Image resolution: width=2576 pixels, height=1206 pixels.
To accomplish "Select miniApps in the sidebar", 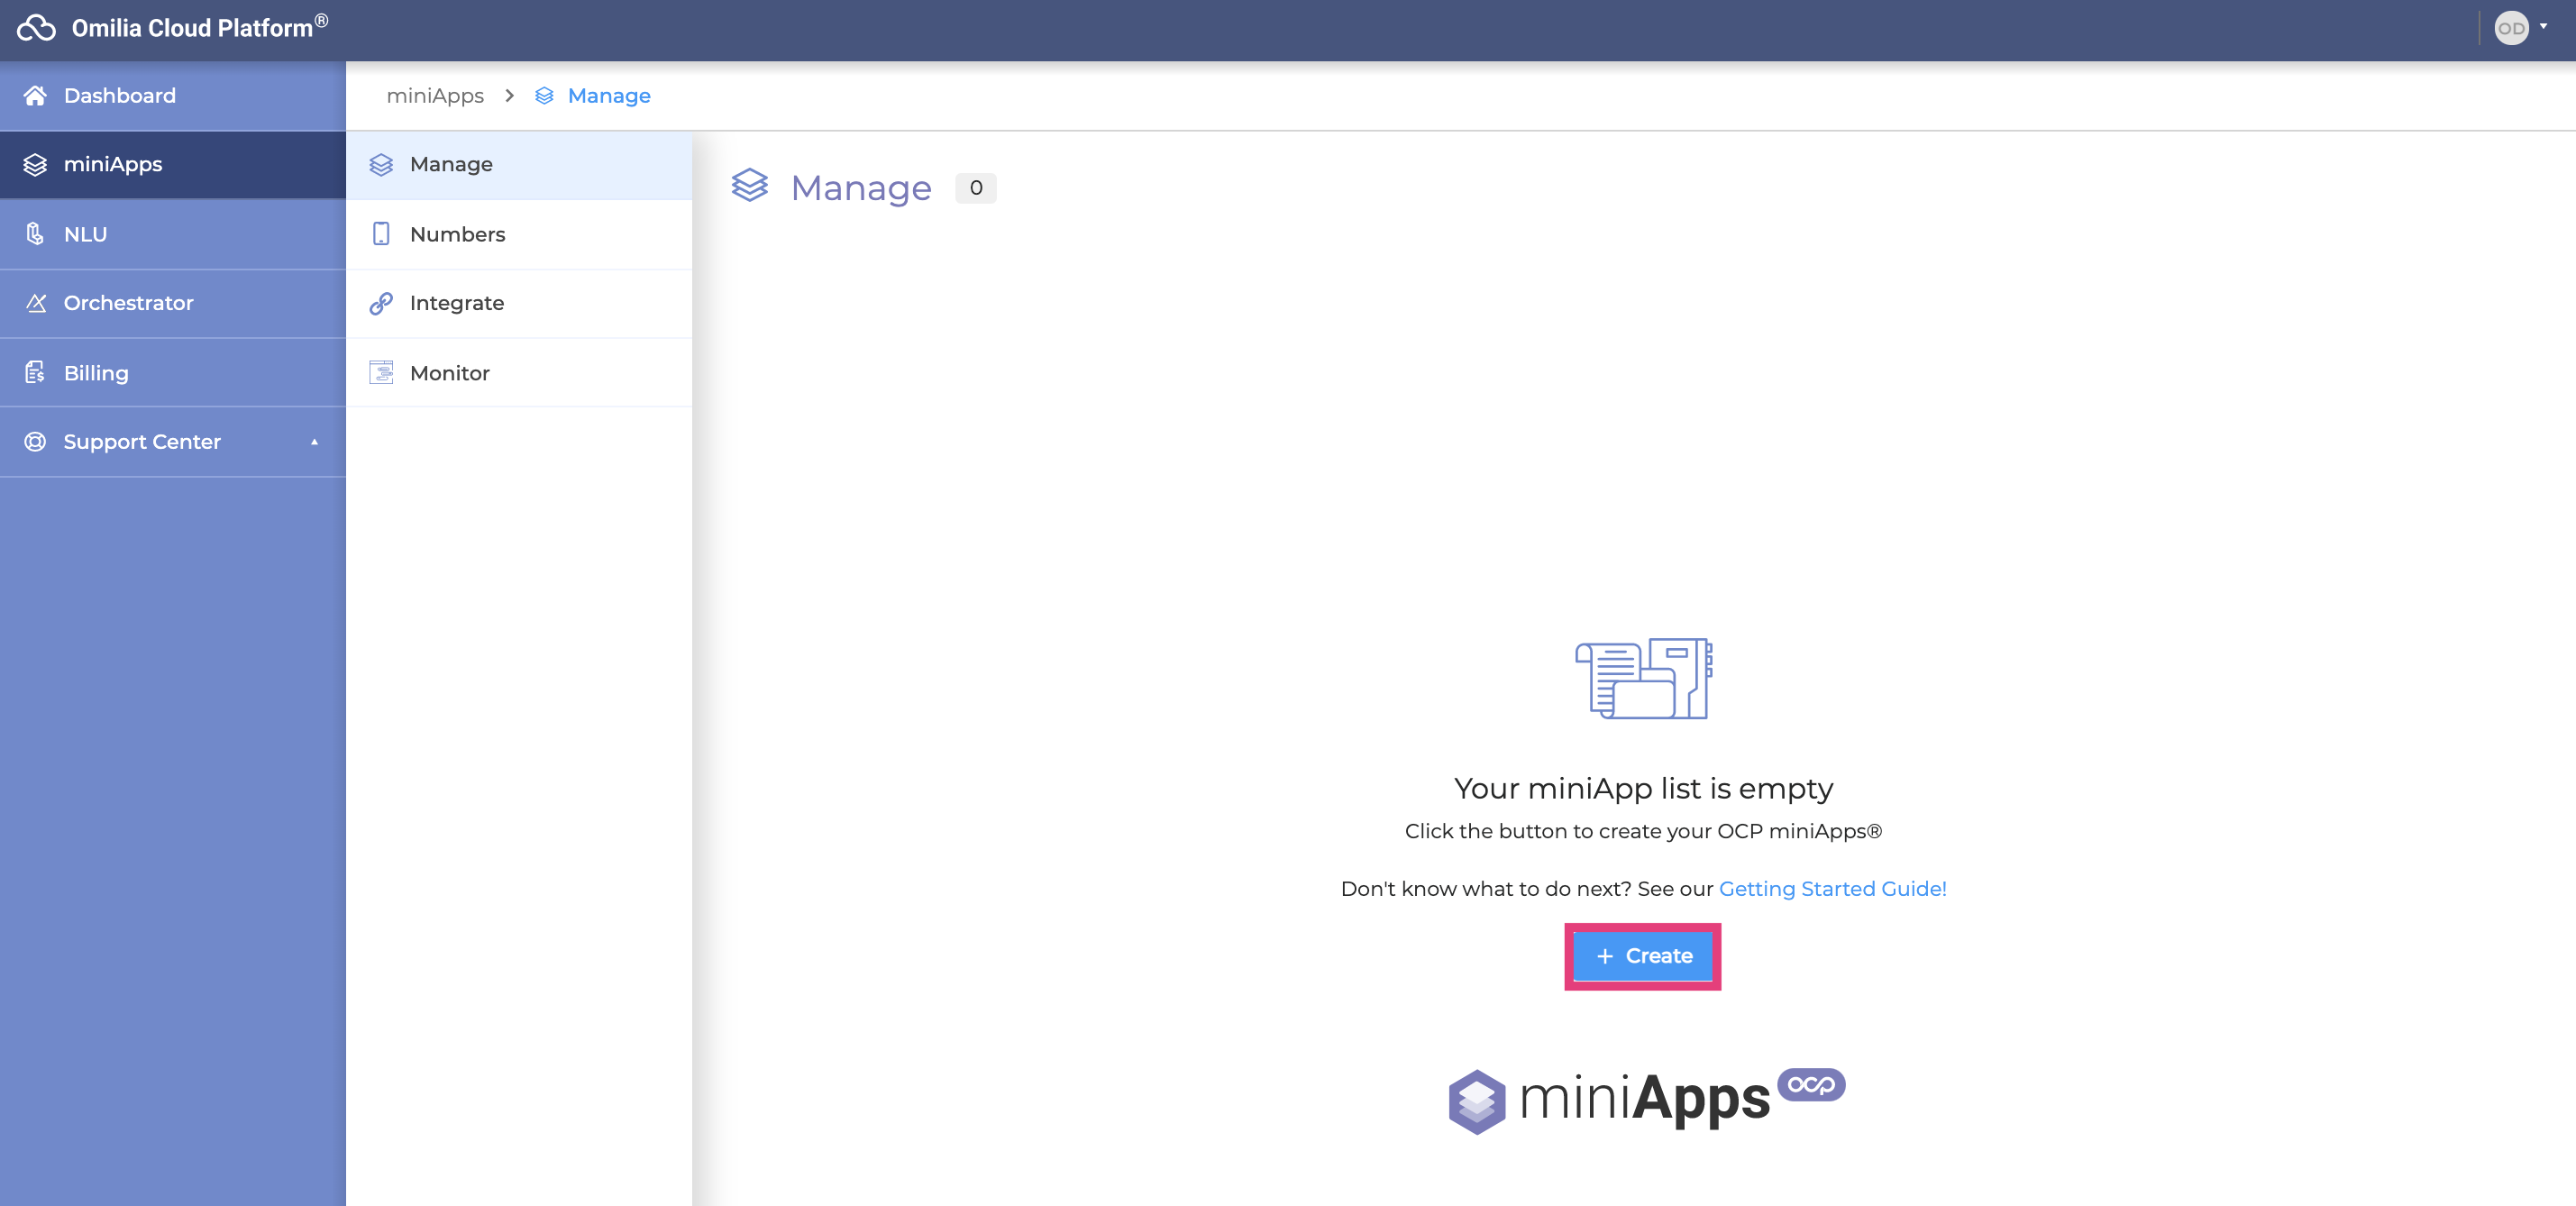I will tap(173, 165).
